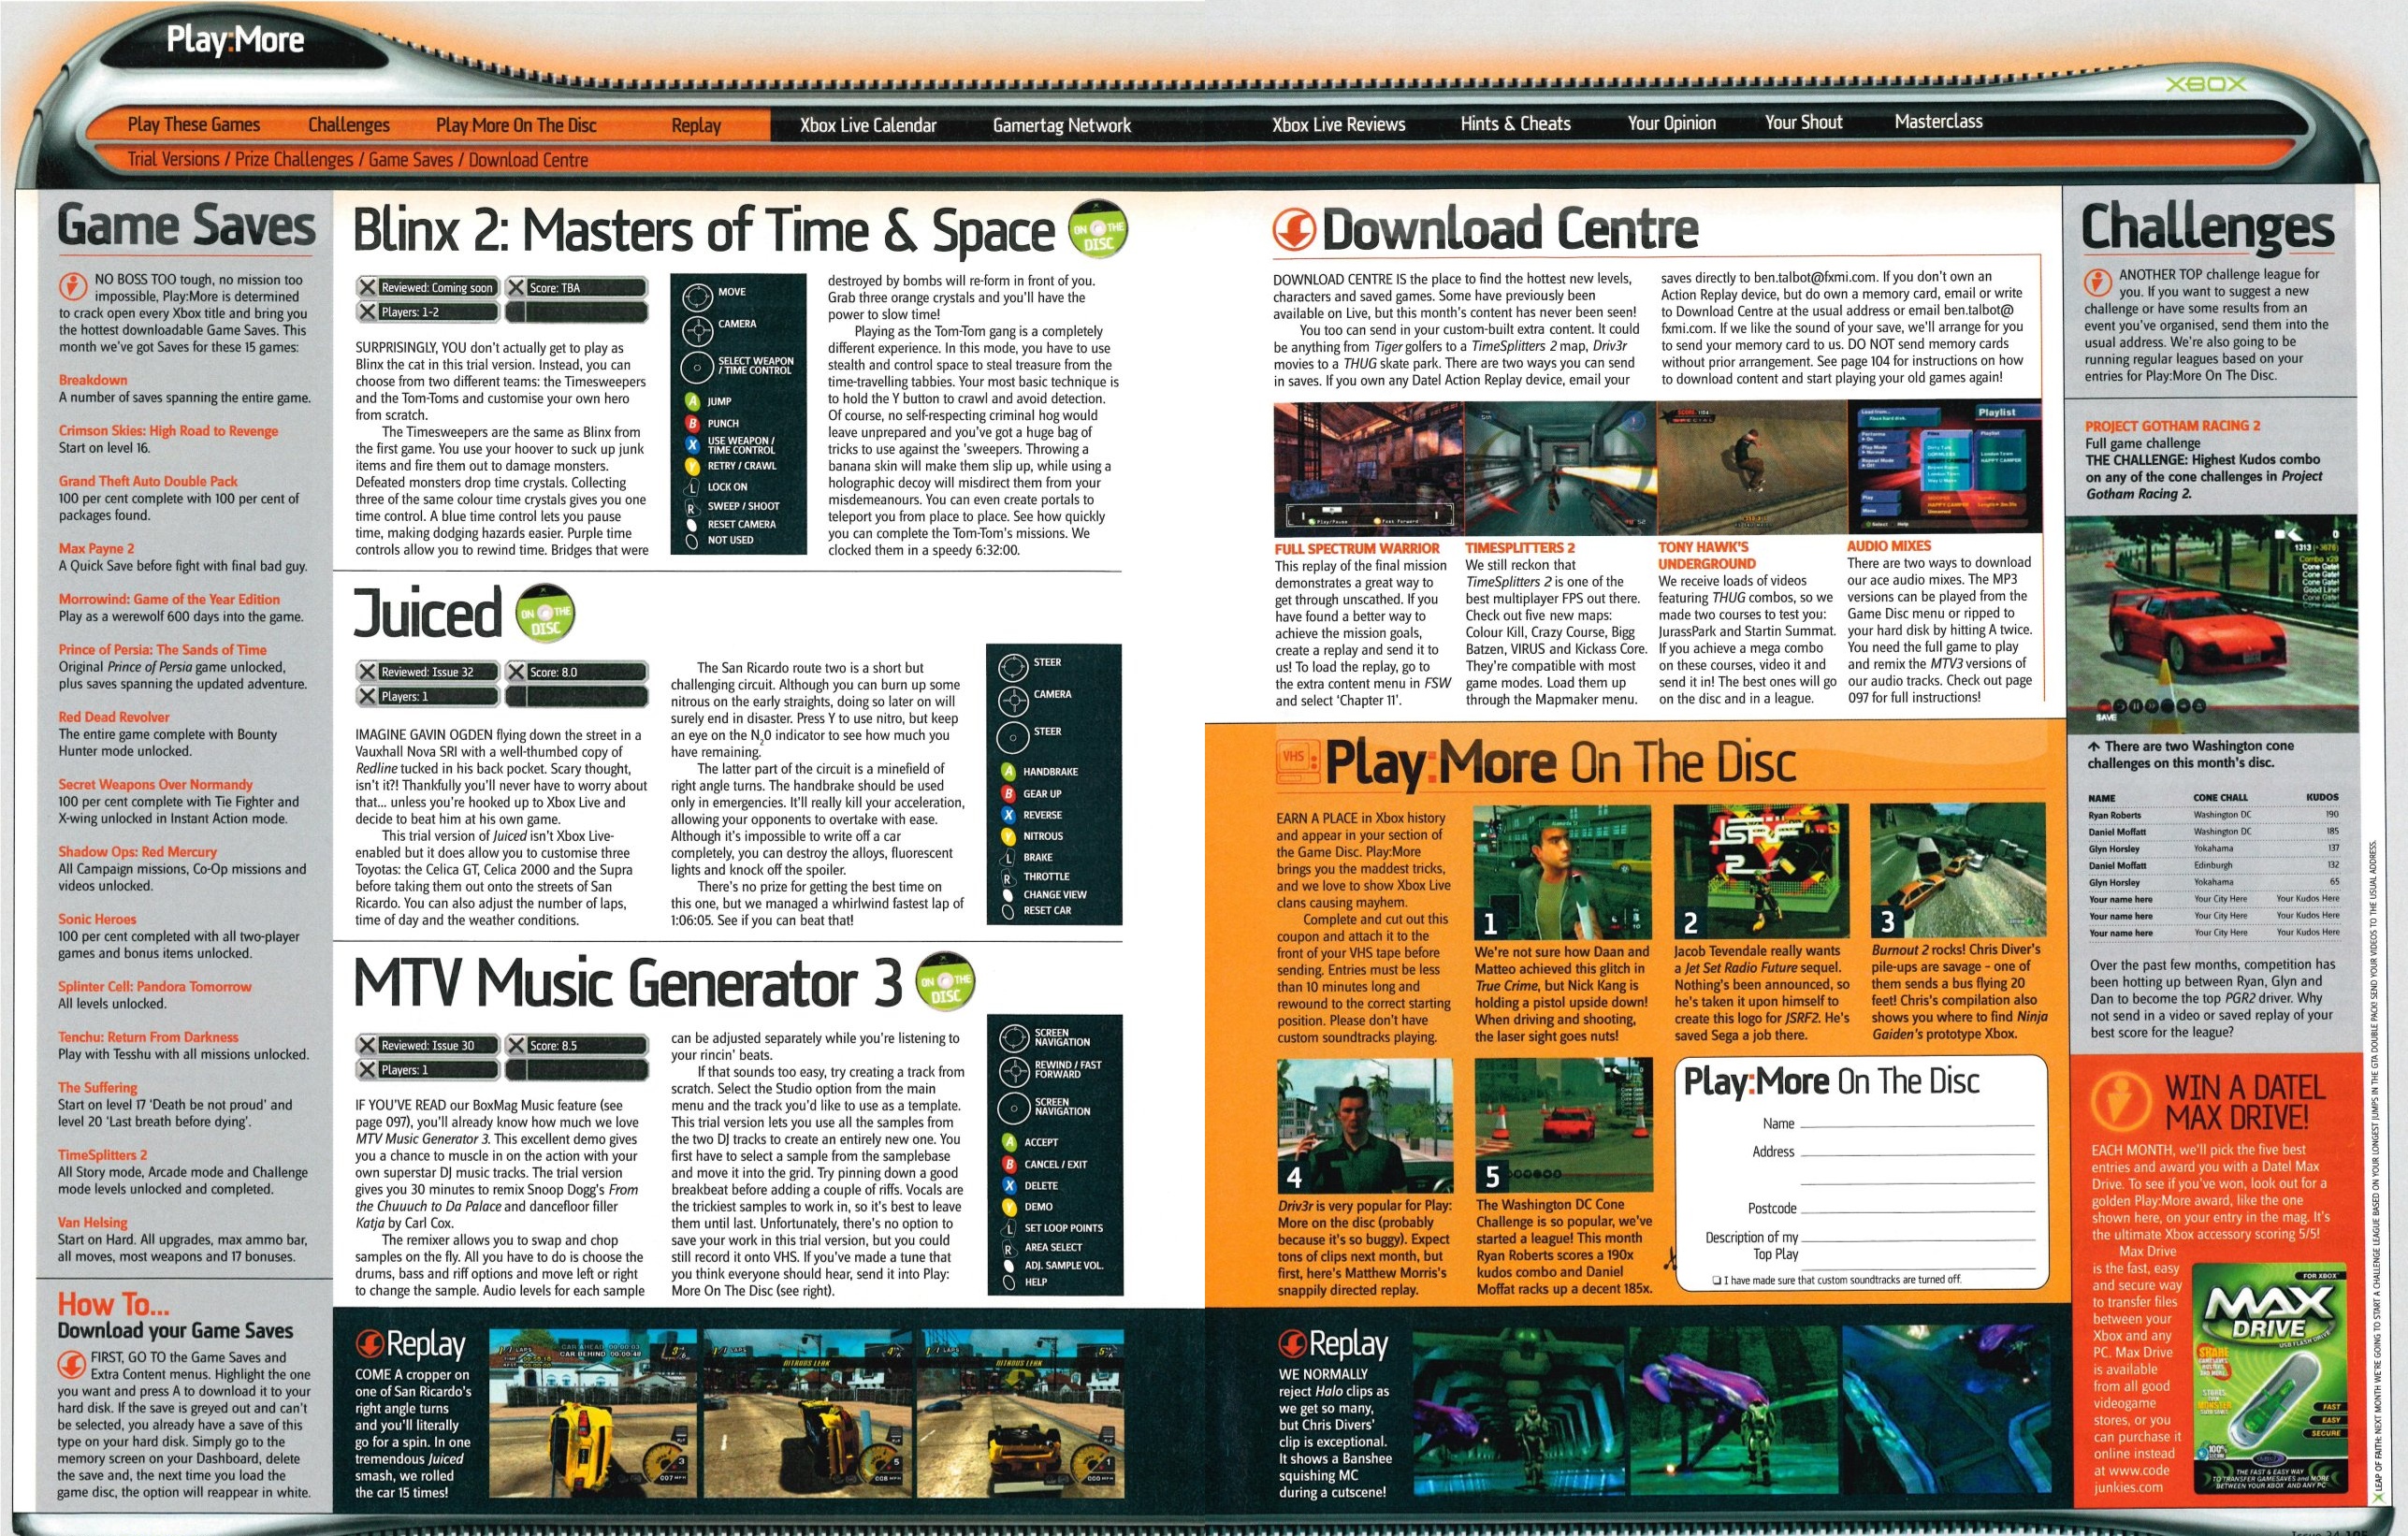The width and height of the screenshot is (2408, 1536).
Task: Click the X box beside Reviewed: Issue 30
Action: pos(368,1046)
